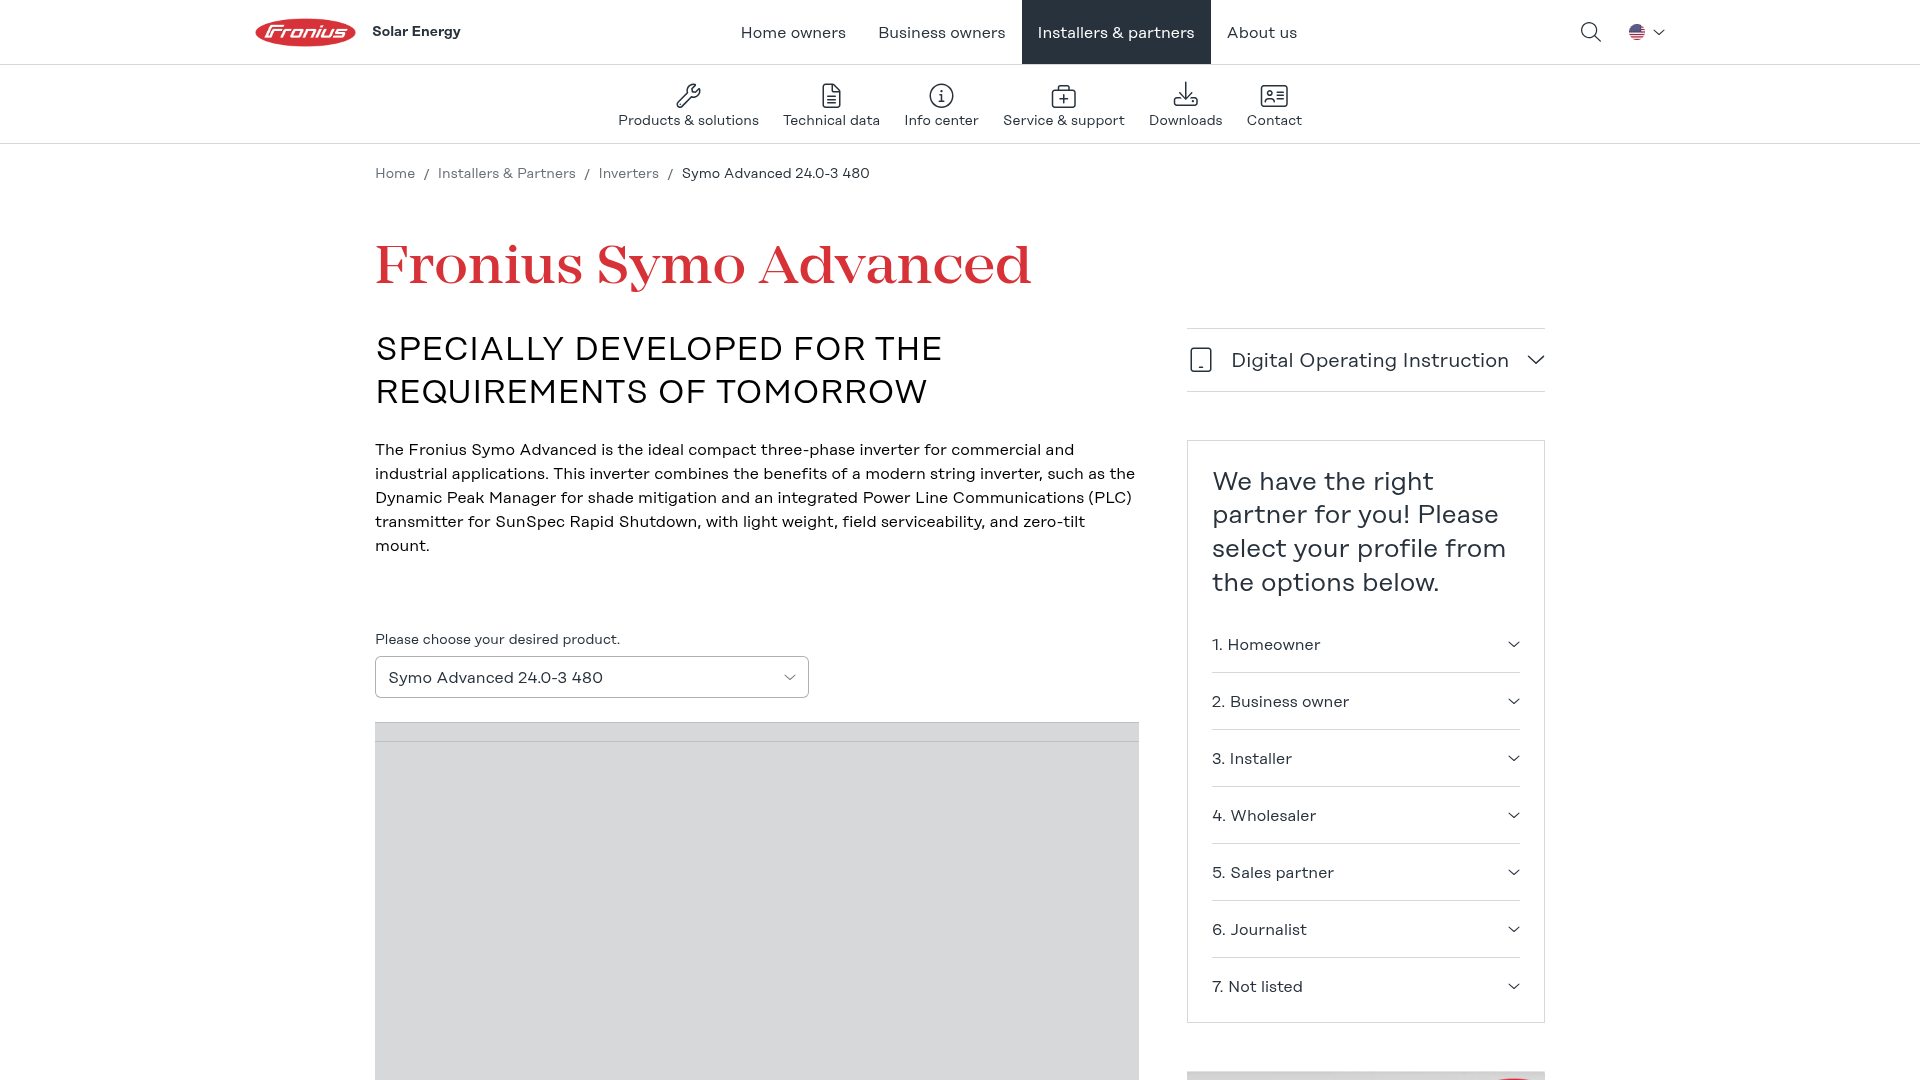The height and width of the screenshot is (1080, 1920).
Task: Open the Technical data document icon
Action: point(831,96)
